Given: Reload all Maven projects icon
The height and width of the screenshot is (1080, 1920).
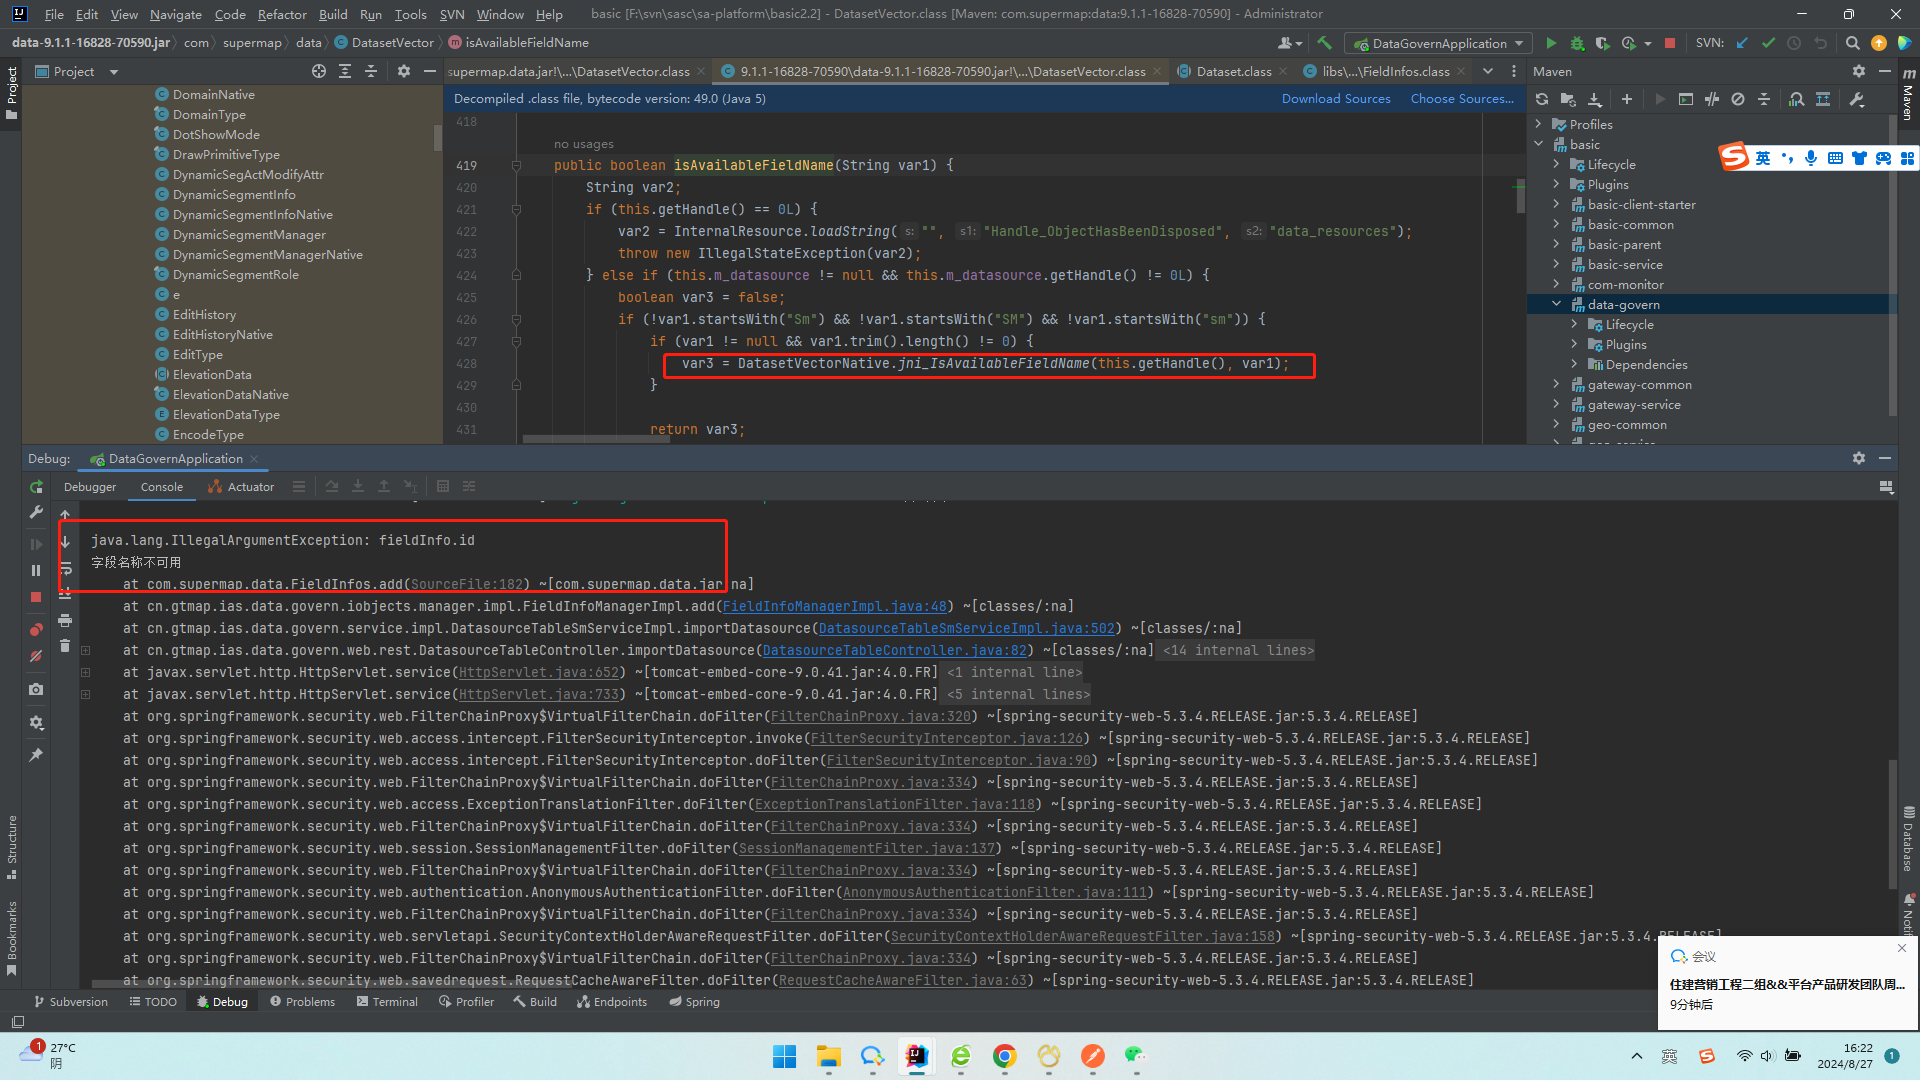Looking at the screenshot, I should [x=1542, y=99].
